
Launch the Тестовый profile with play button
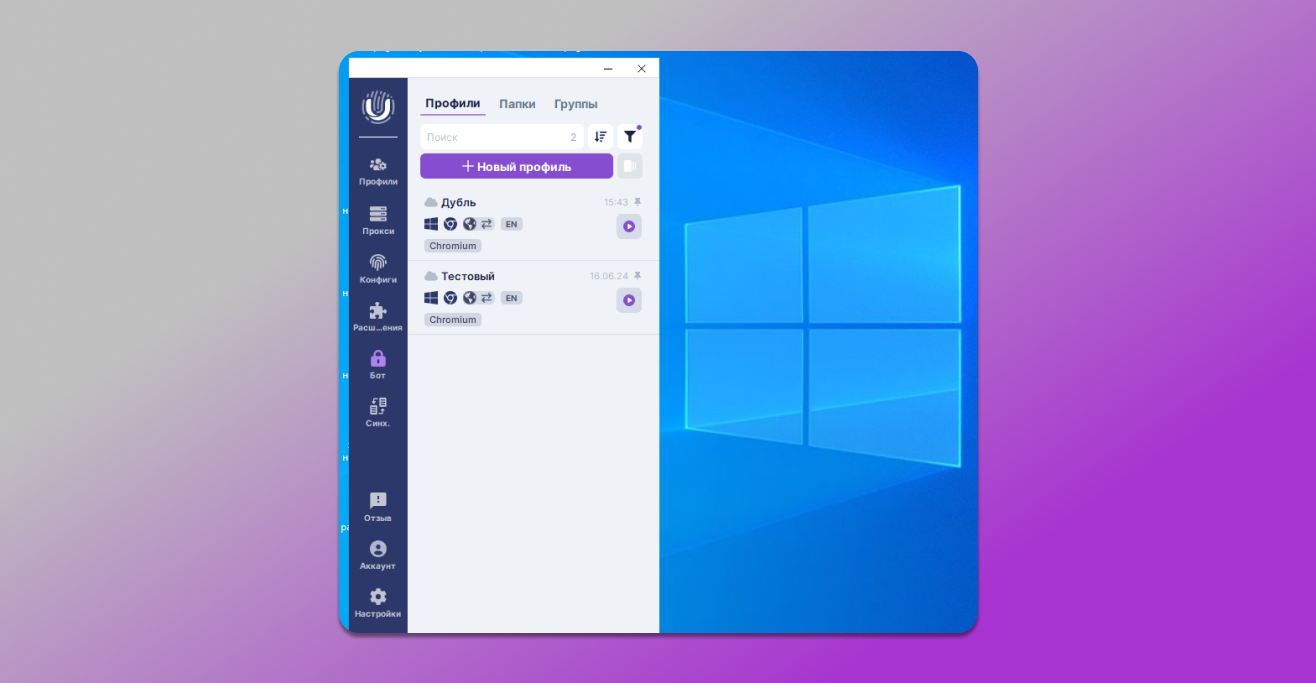pos(629,300)
